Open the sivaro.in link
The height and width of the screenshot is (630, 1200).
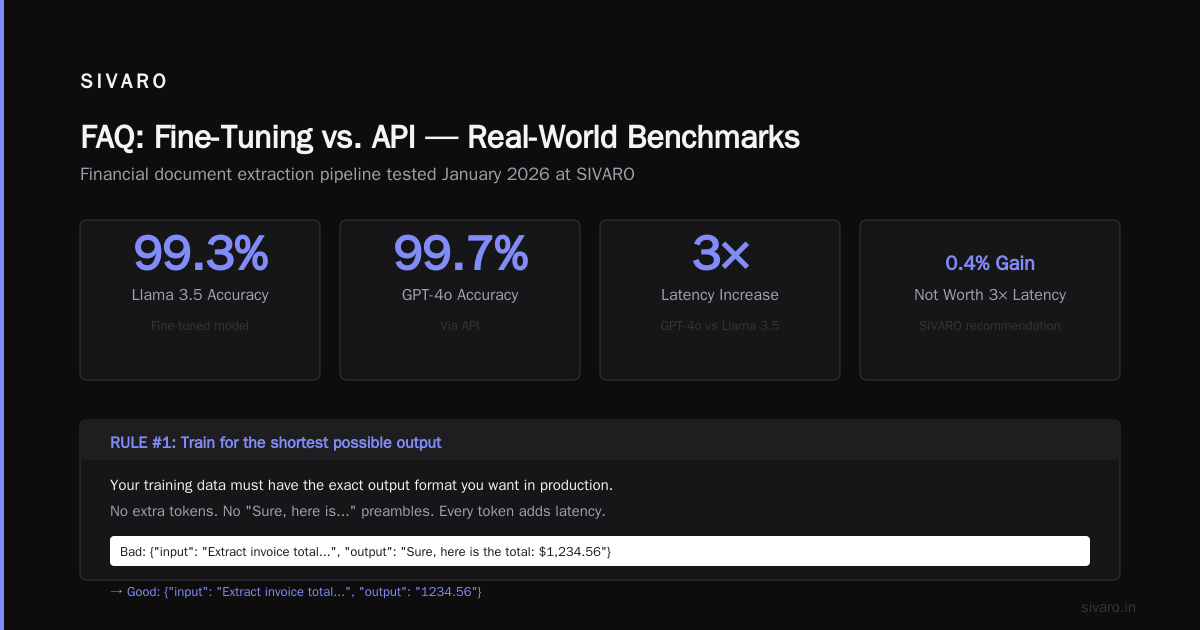(x=1108, y=607)
